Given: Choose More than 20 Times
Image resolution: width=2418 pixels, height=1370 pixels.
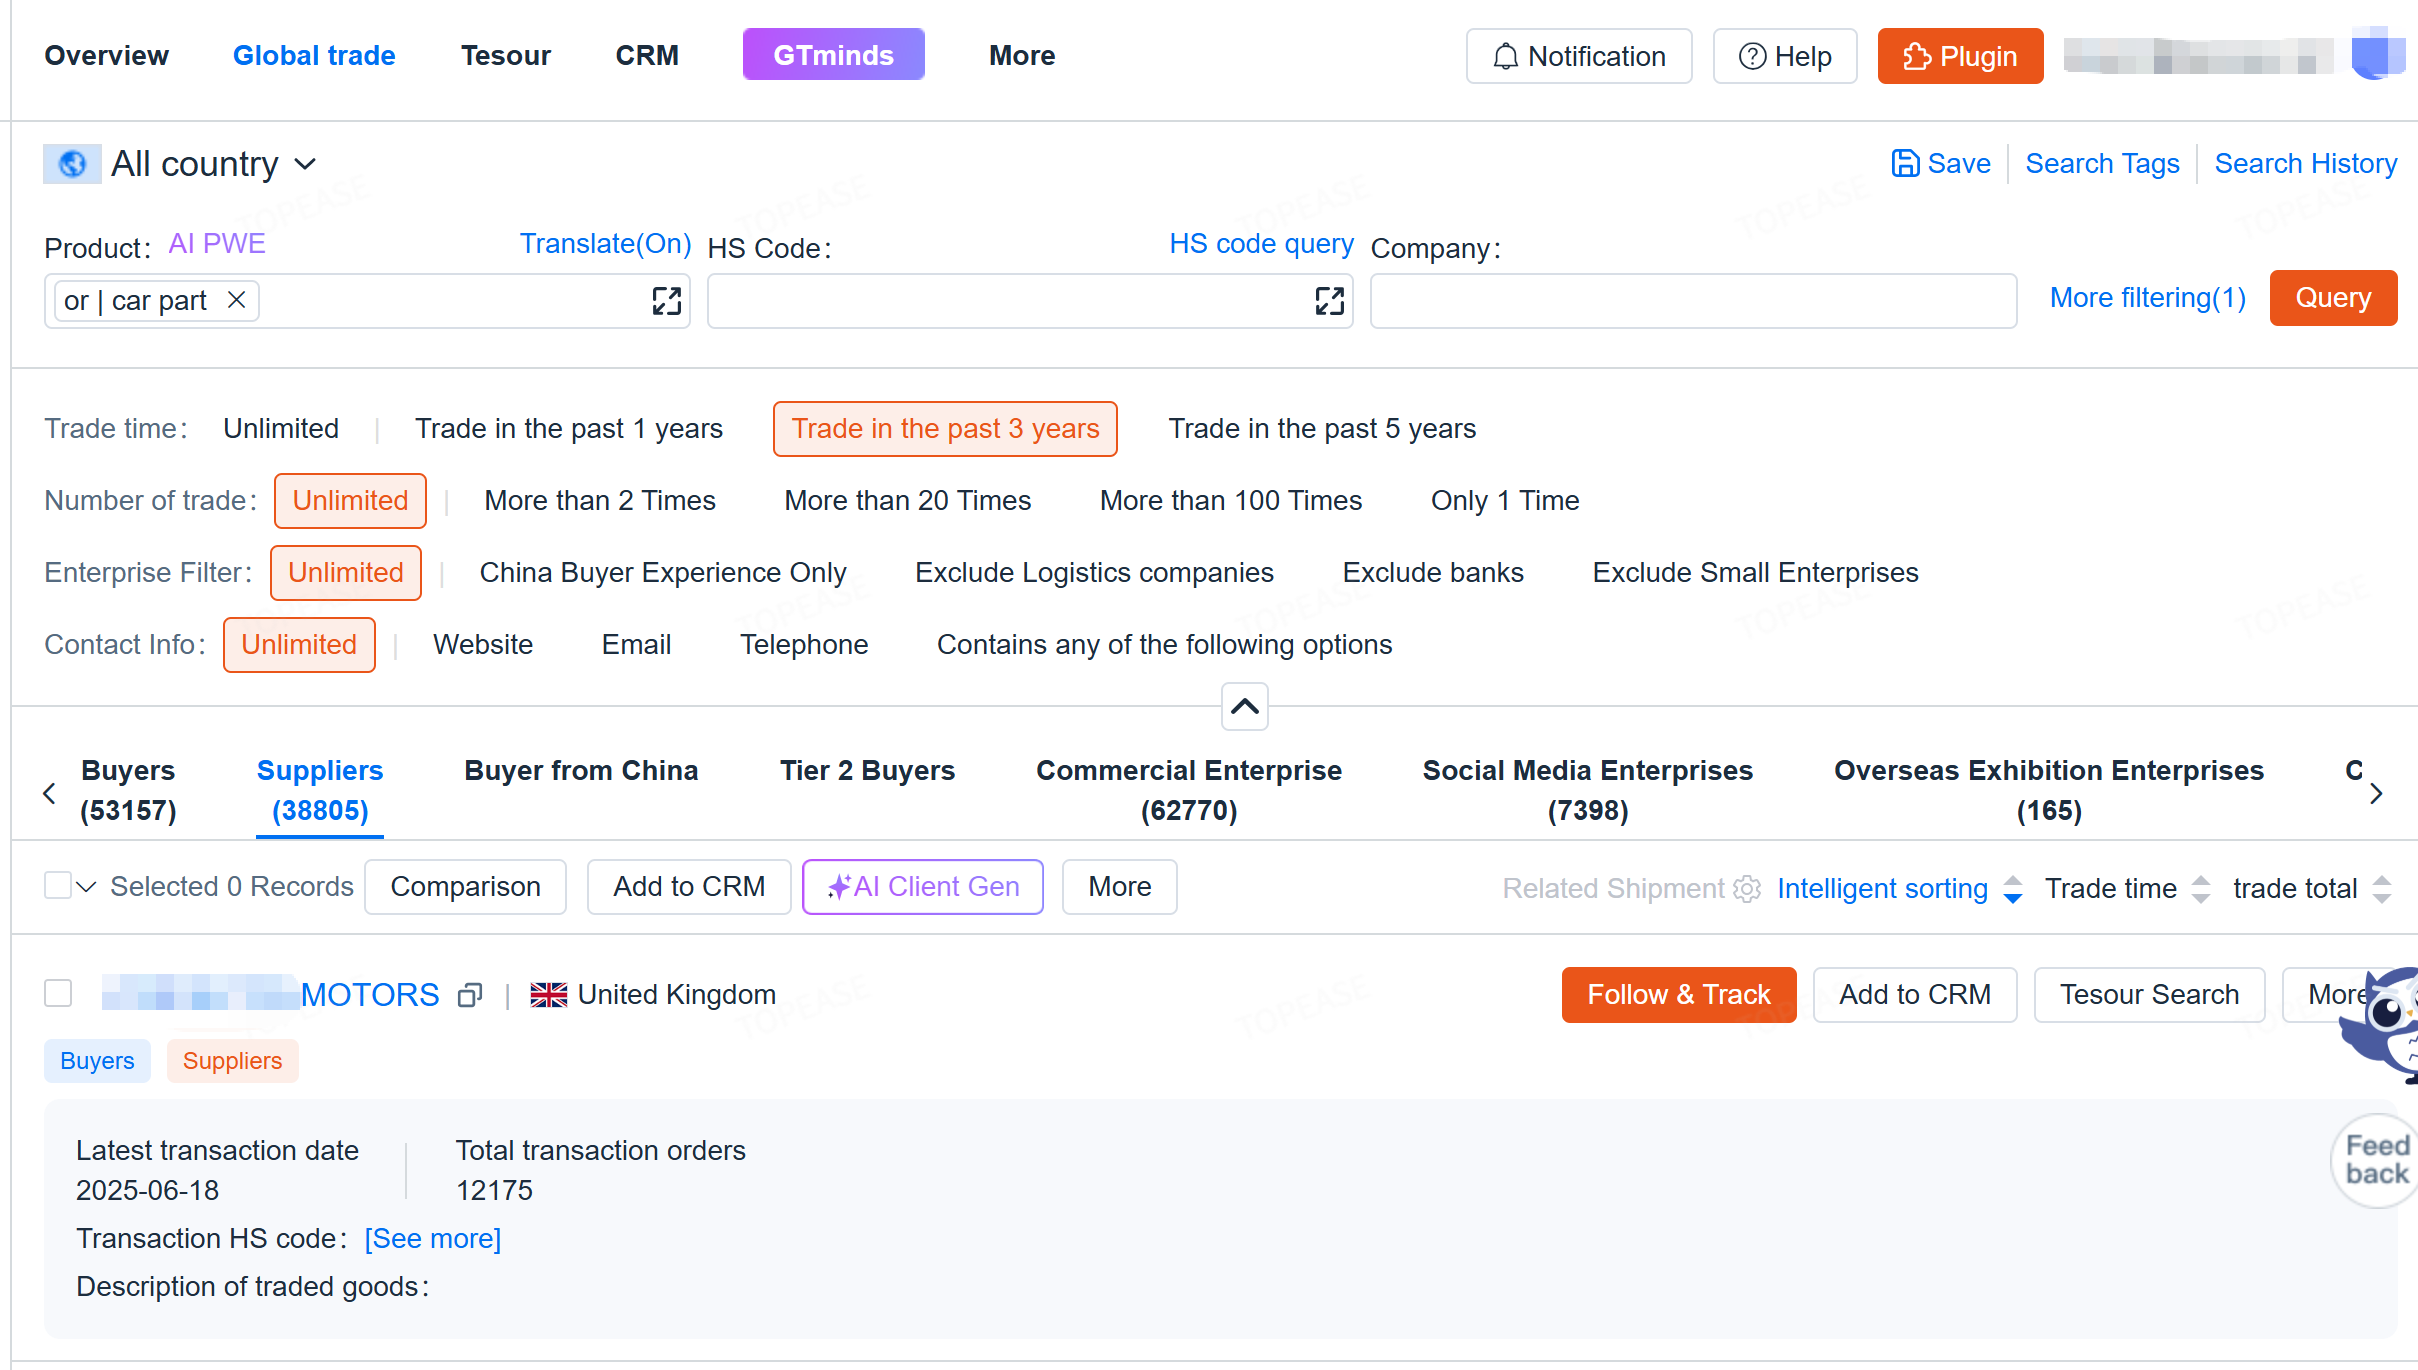Looking at the screenshot, I should [x=908, y=500].
